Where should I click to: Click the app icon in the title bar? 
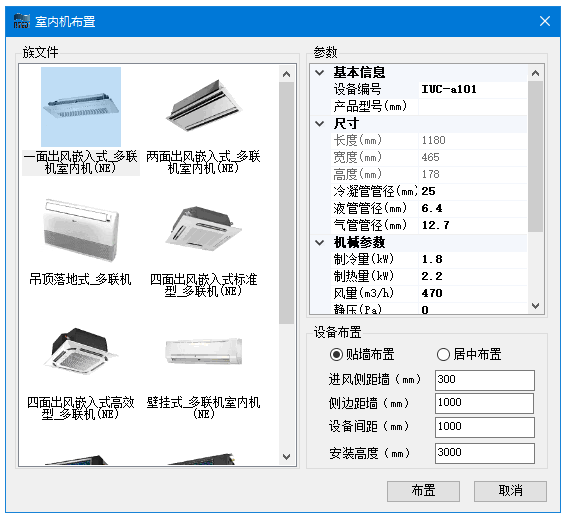tap(22, 21)
